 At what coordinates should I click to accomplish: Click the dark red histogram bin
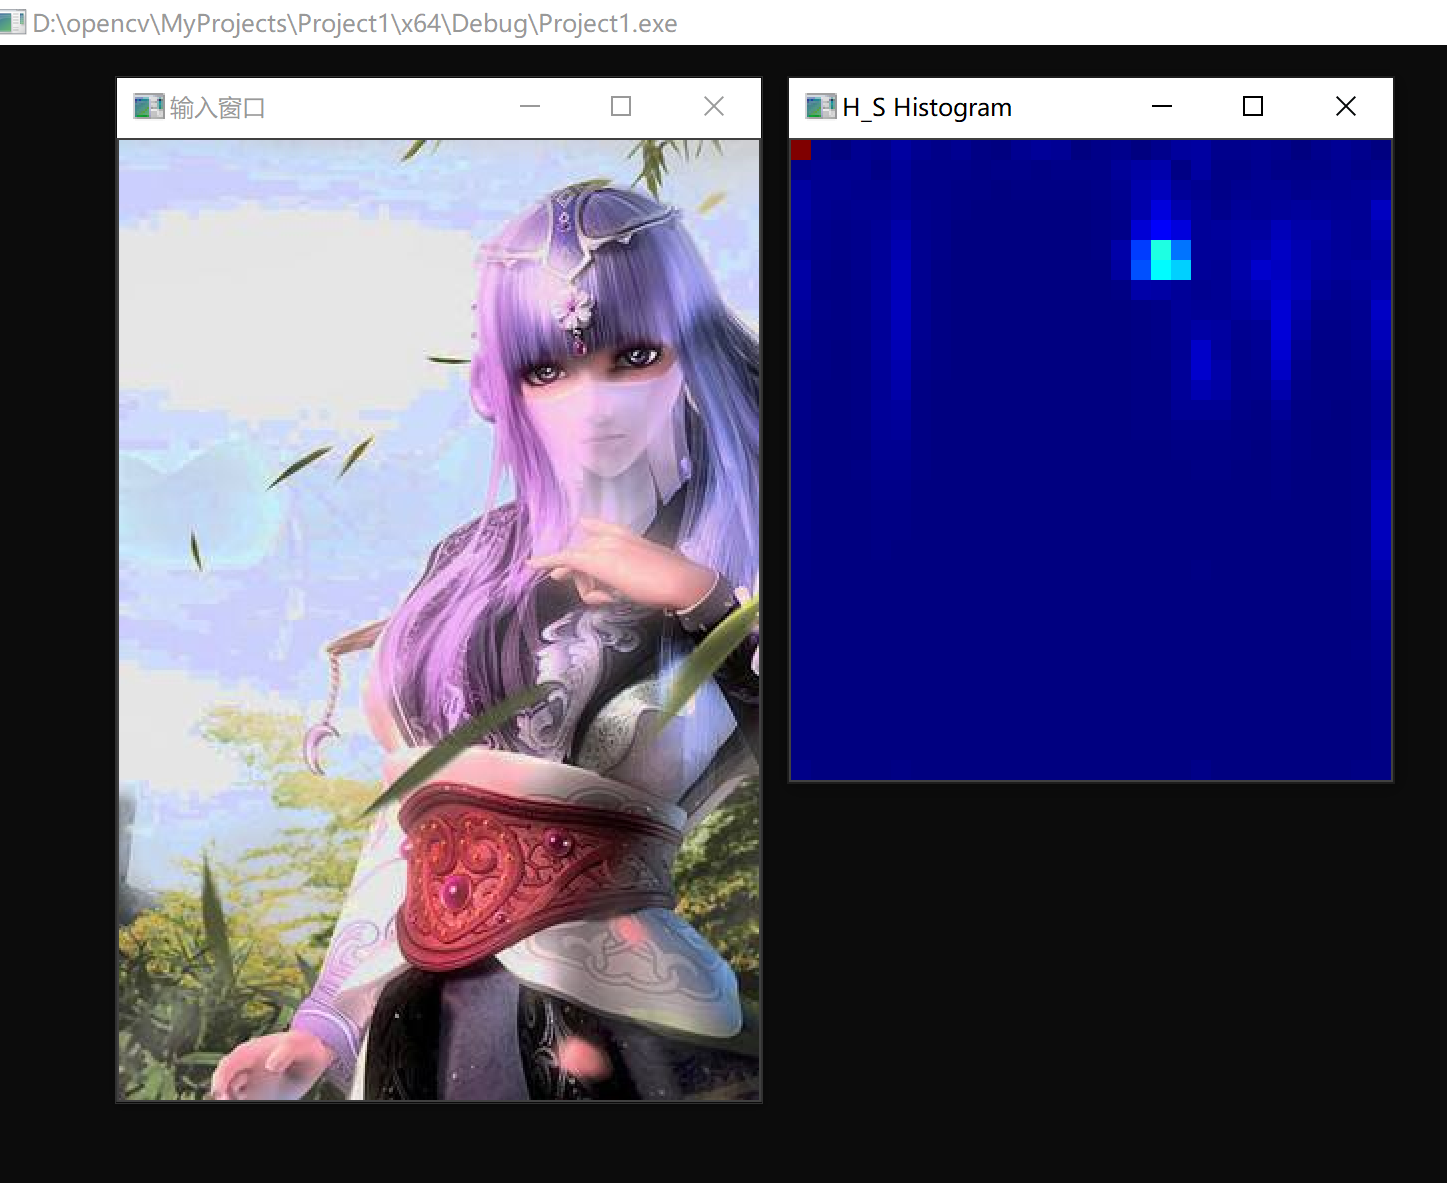coord(801,150)
